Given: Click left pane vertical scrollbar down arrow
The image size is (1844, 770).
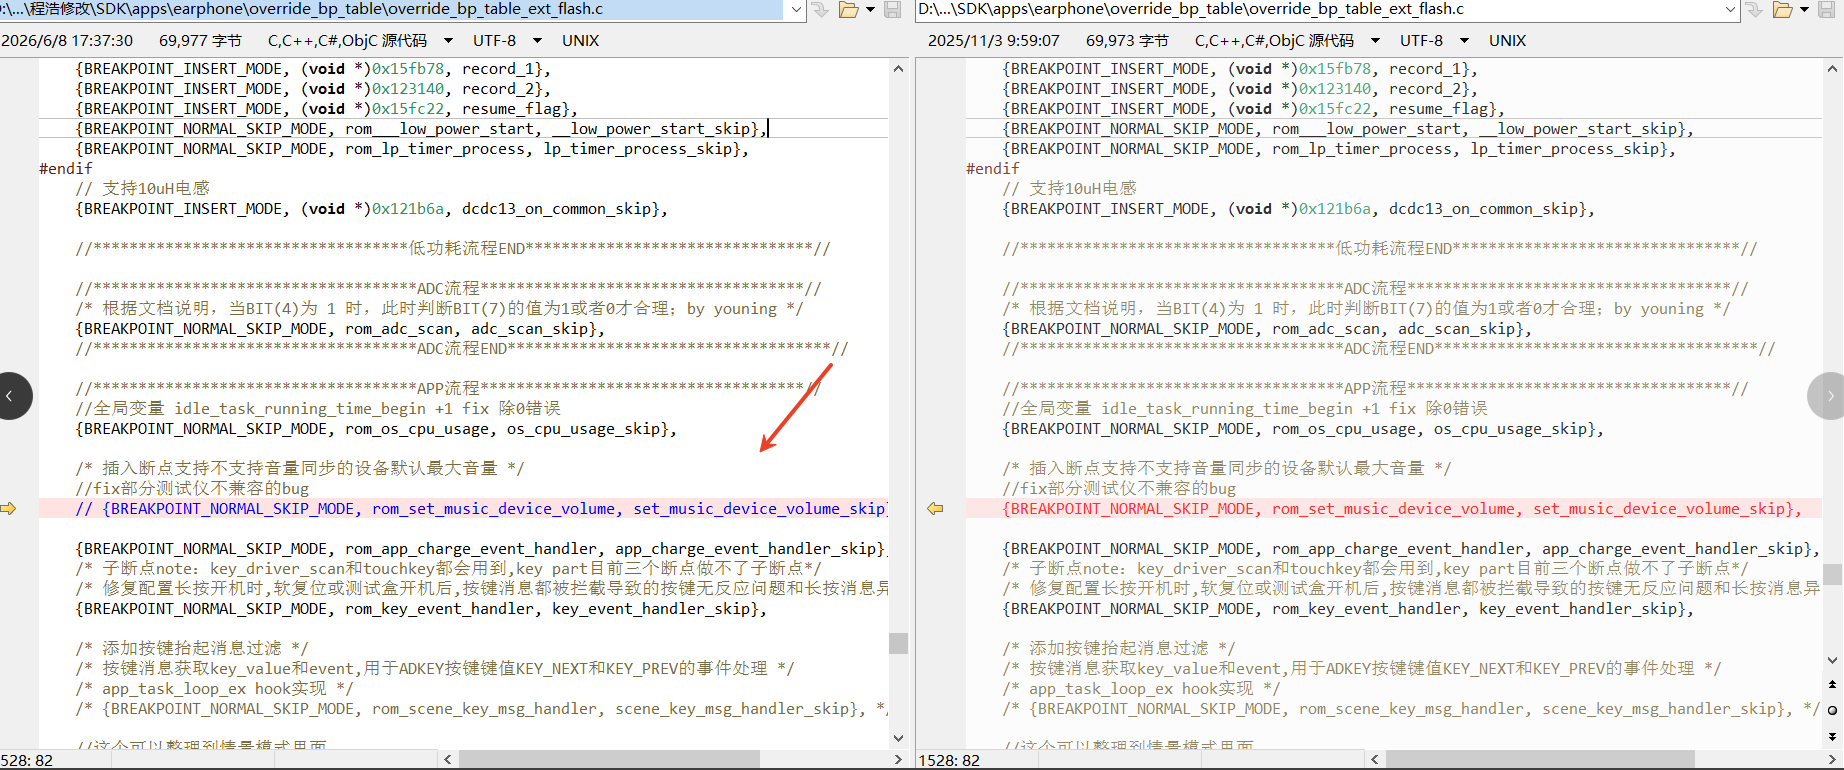Looking at the screenshot, I should [x=898, y=738].
